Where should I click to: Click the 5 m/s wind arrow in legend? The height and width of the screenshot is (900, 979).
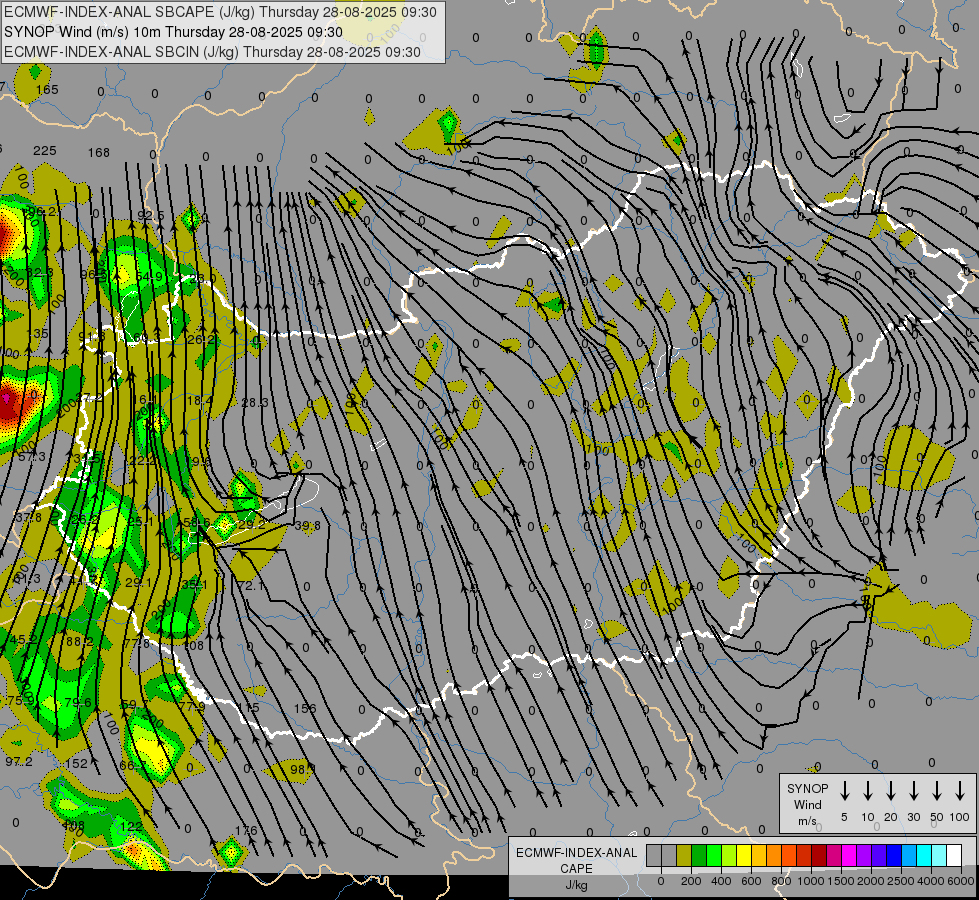pyautogui.click(x=844, y=791)
